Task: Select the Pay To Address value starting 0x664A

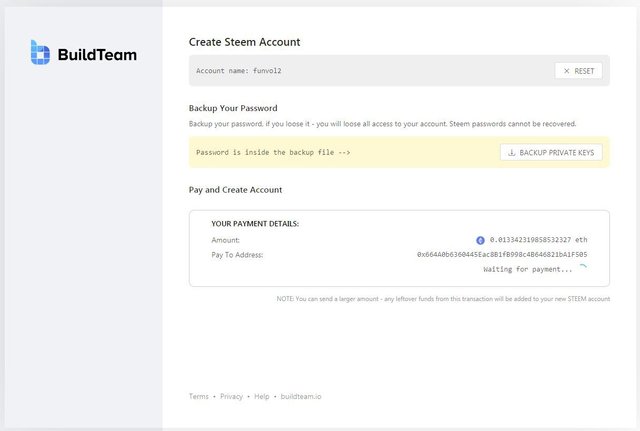Action: (x=502, y=254)
